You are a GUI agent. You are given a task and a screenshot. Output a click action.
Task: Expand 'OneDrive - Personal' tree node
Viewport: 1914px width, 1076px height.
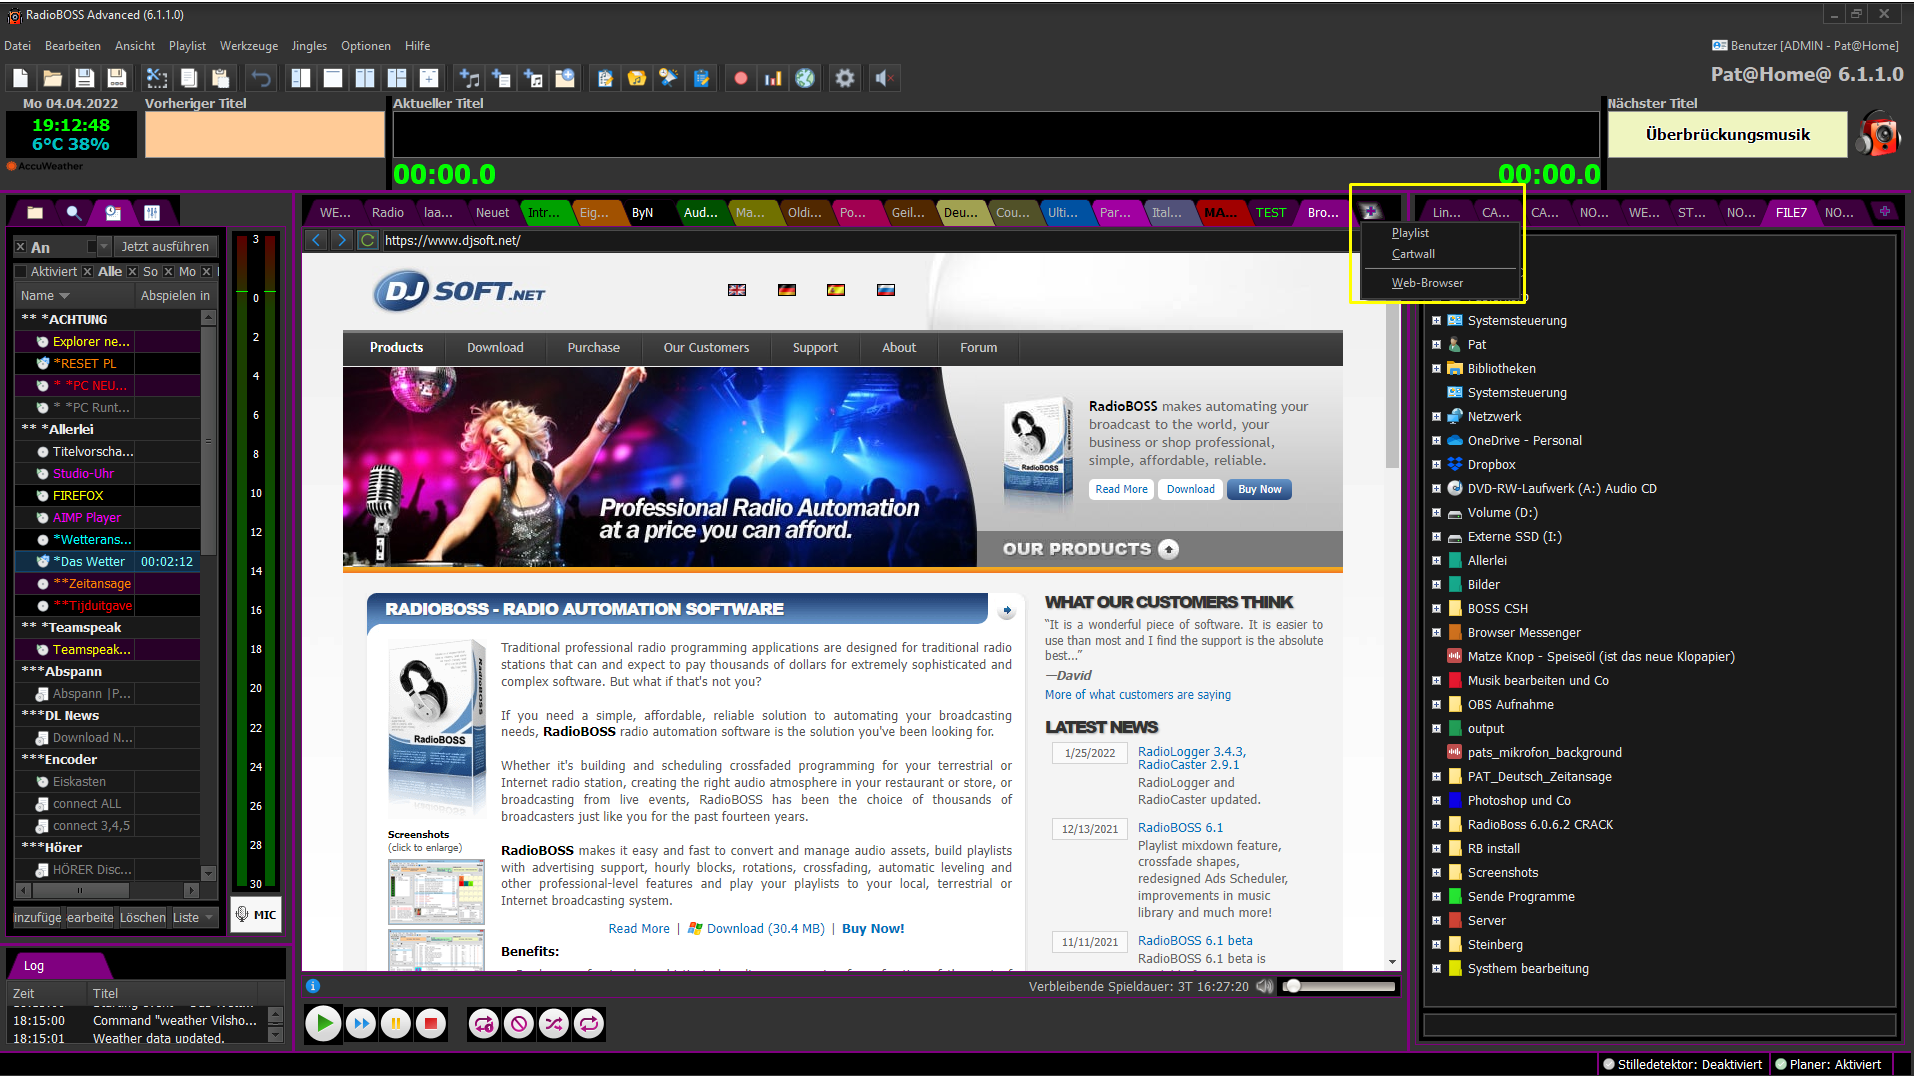(x=1437, y=441)
